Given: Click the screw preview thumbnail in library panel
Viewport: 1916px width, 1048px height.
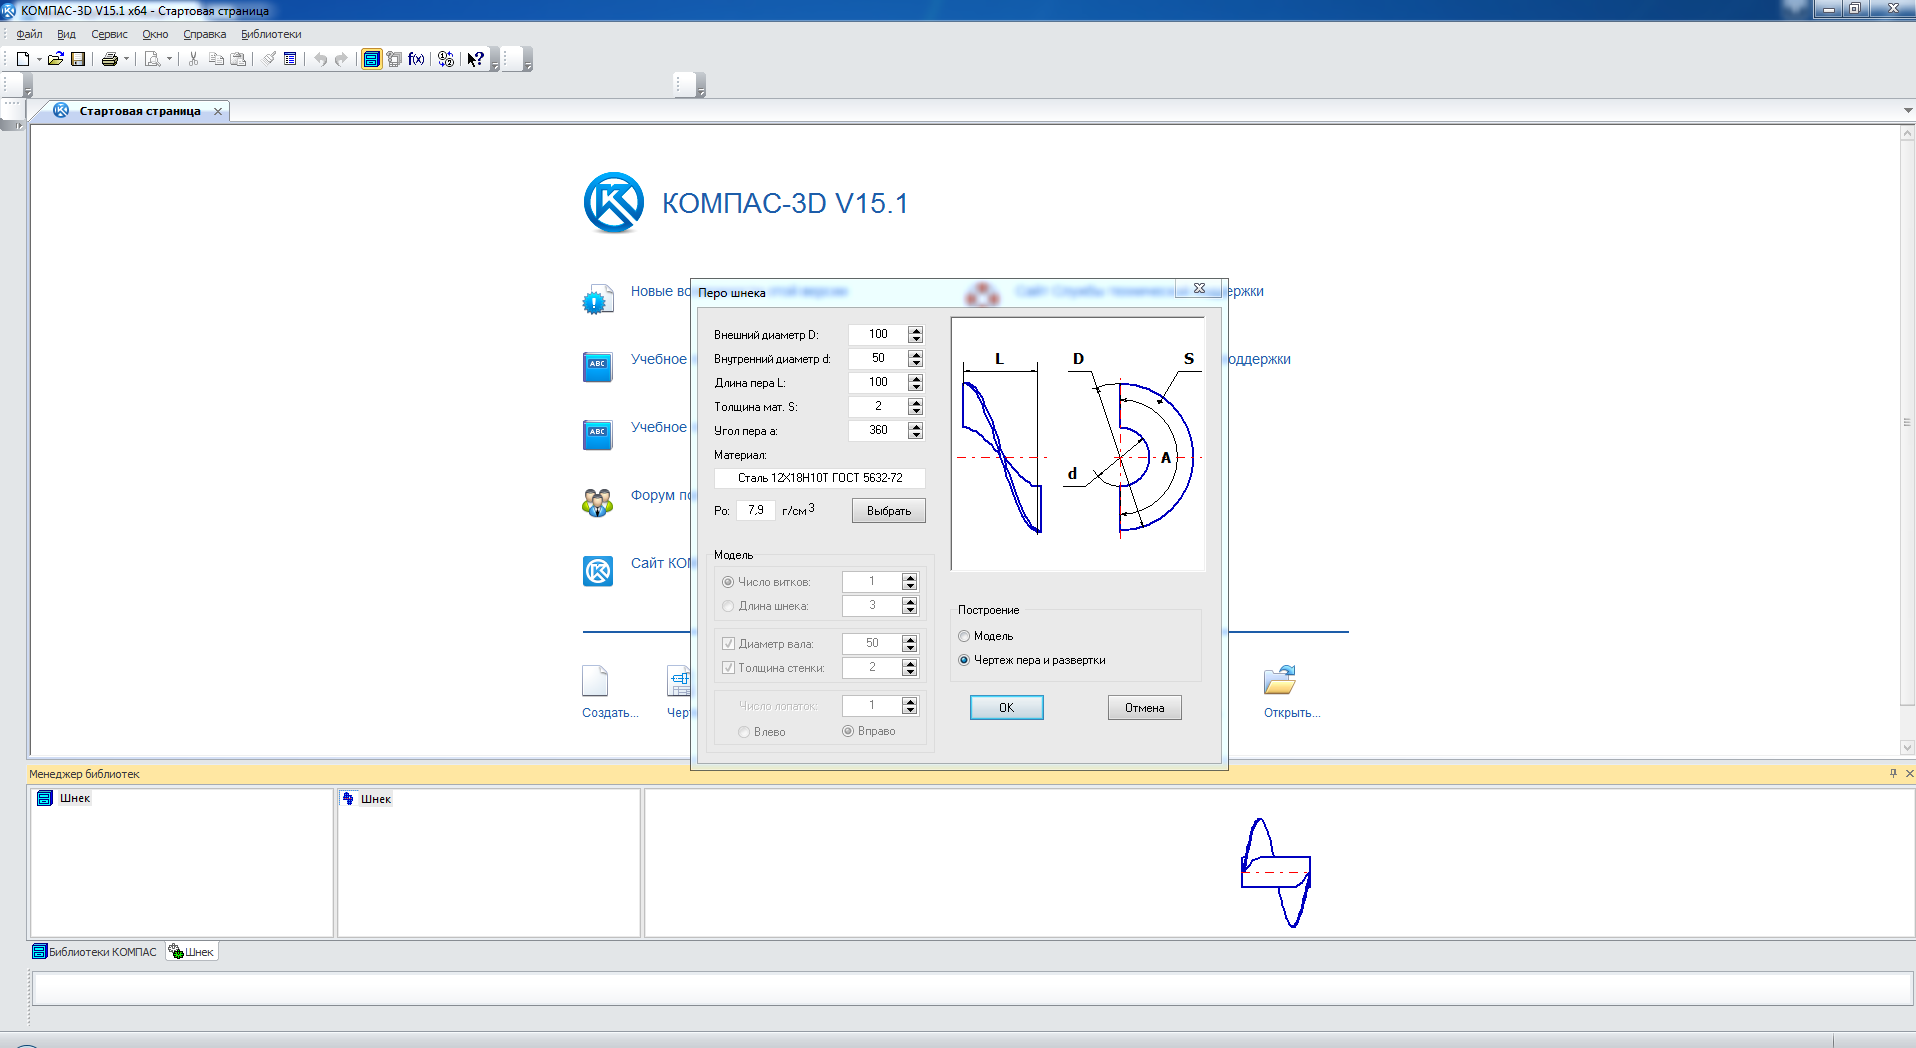Looking at the screenshot, I should click(x=1277, y=872).
